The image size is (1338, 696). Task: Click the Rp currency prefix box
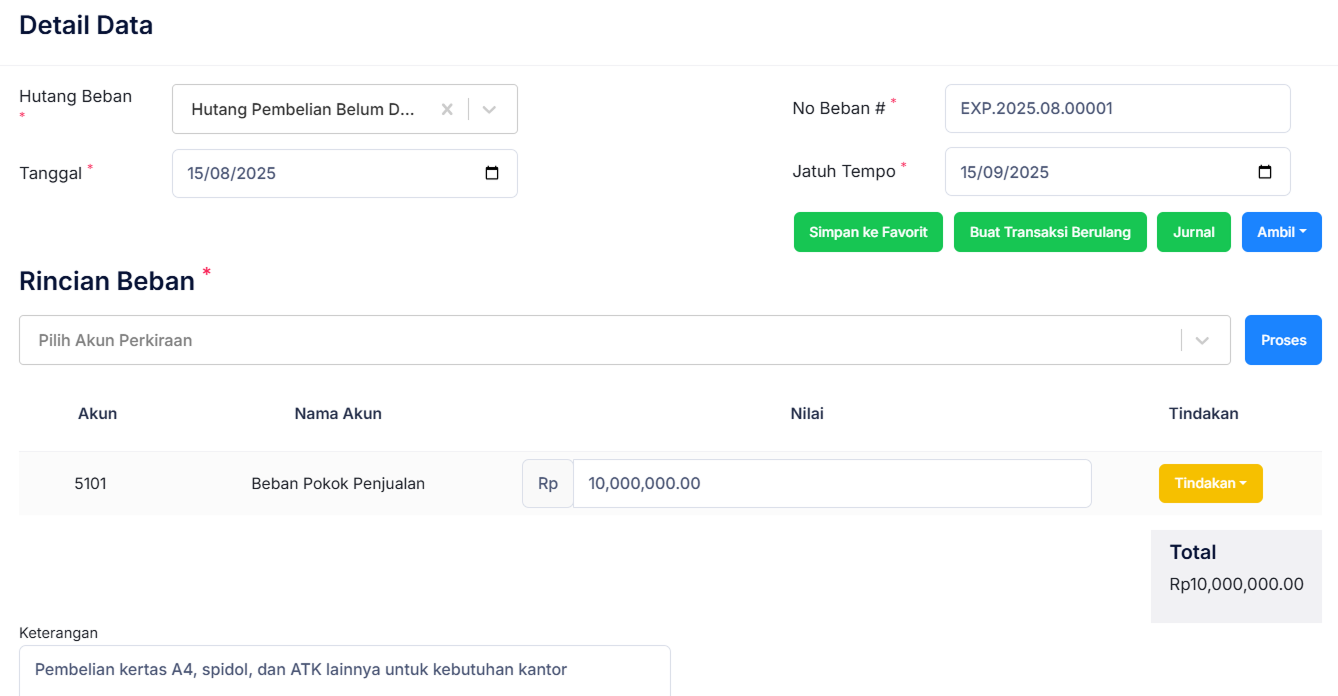click(x=547, y=484)
